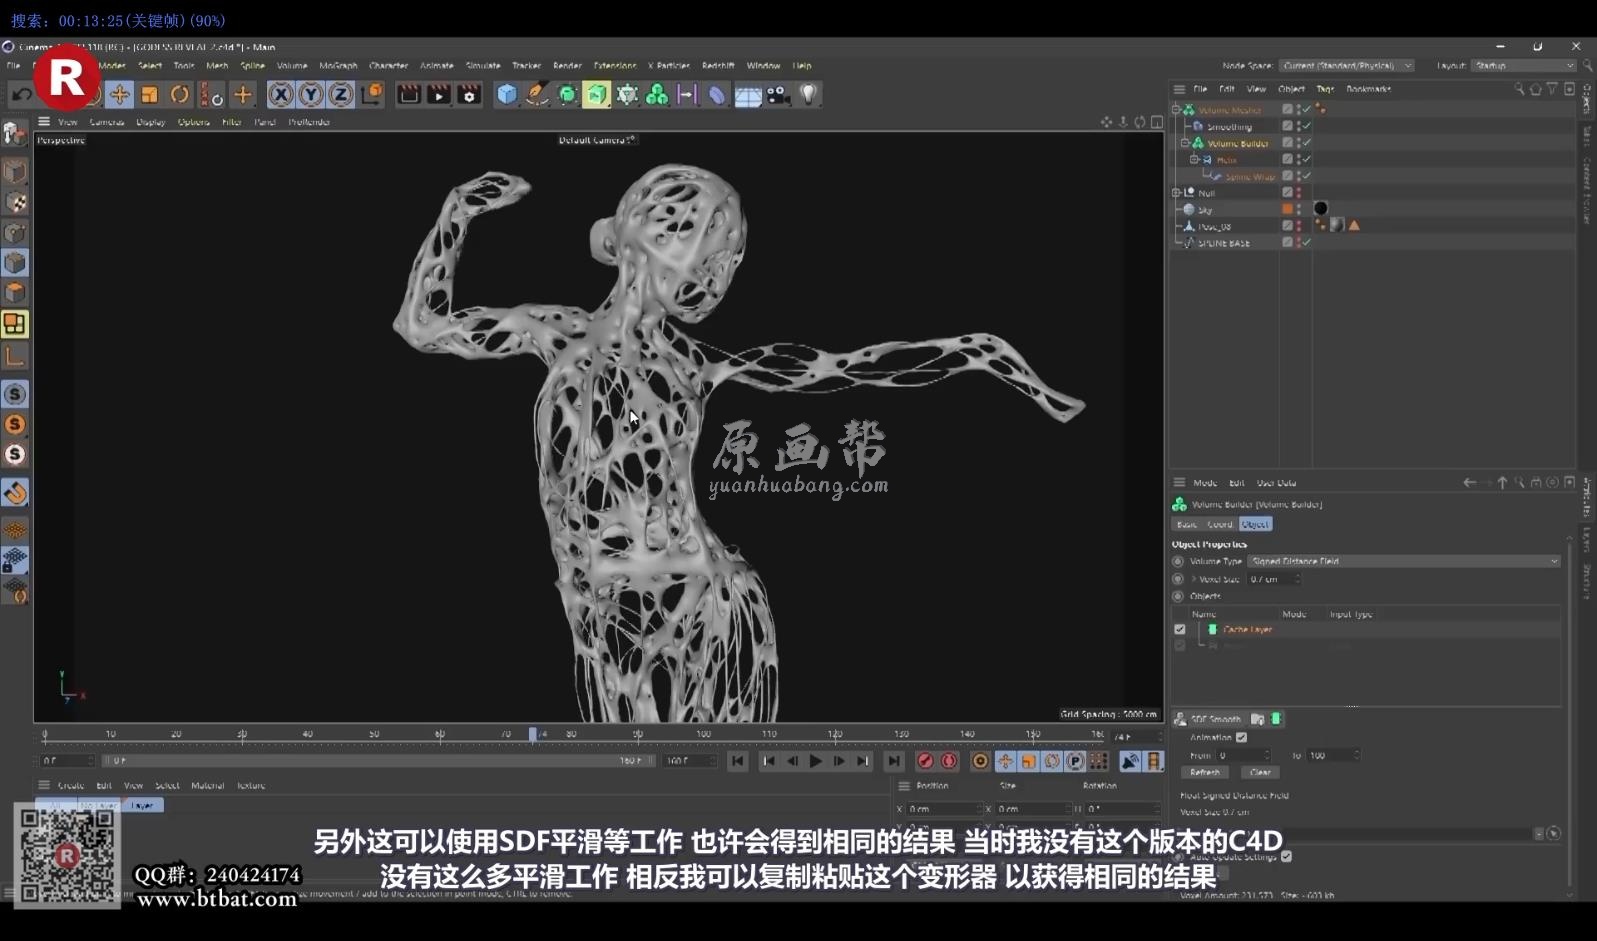
Task: Open the Render menu
Action: [567, 66]
